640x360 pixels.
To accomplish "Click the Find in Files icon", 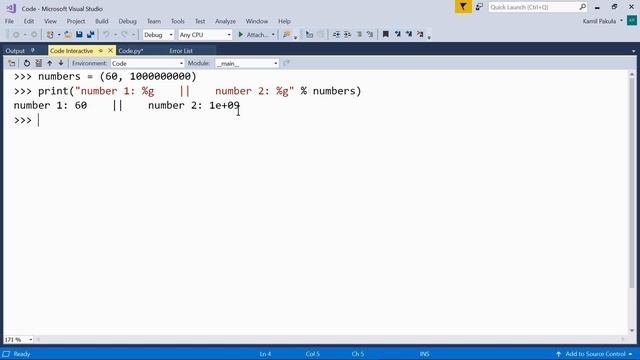I will click(287, 35).
